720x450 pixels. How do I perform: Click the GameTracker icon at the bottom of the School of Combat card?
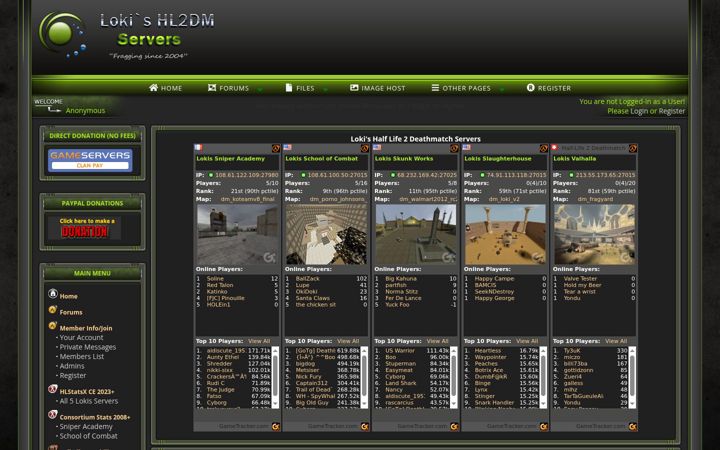[x=365, y=427]
